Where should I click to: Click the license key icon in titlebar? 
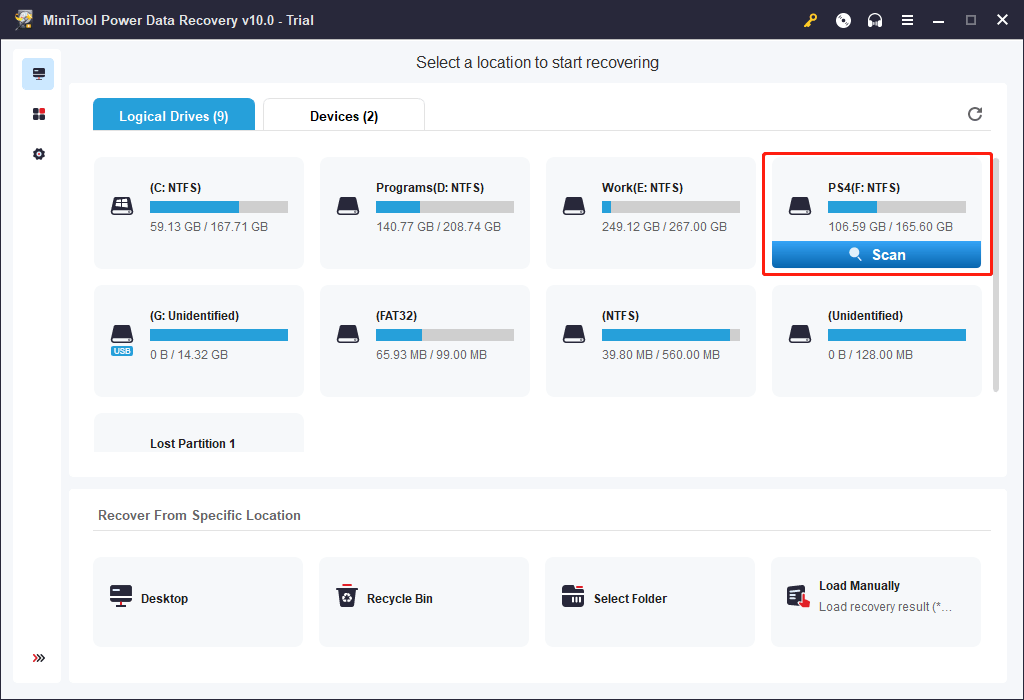tap(810, 19)
